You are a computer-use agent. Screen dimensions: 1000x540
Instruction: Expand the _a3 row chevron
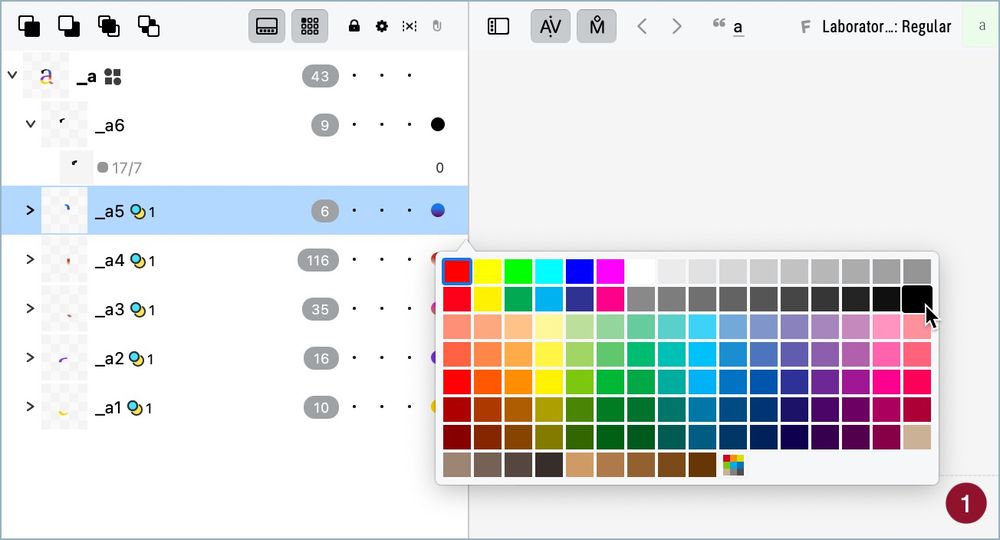pos(30,309)
